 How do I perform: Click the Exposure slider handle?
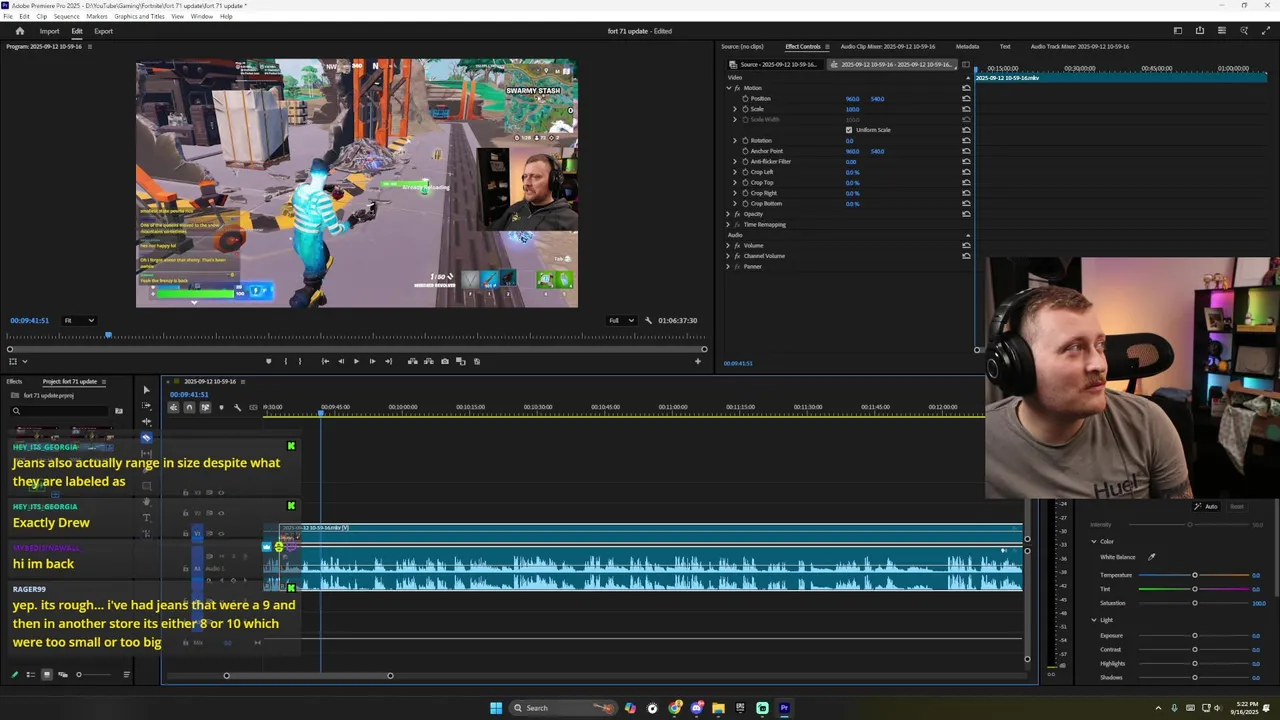(1194, 636)
